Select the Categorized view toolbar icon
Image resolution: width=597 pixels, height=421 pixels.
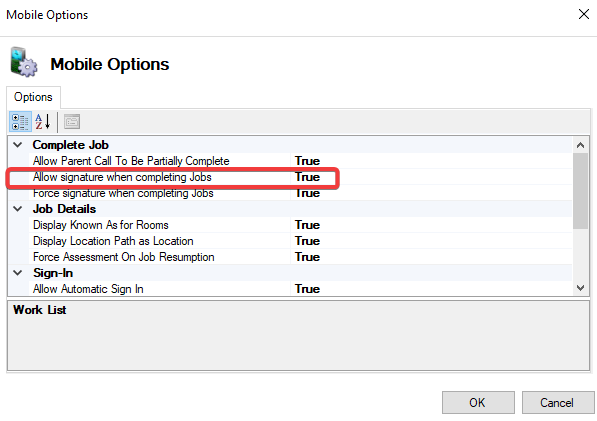click(20, 122)
